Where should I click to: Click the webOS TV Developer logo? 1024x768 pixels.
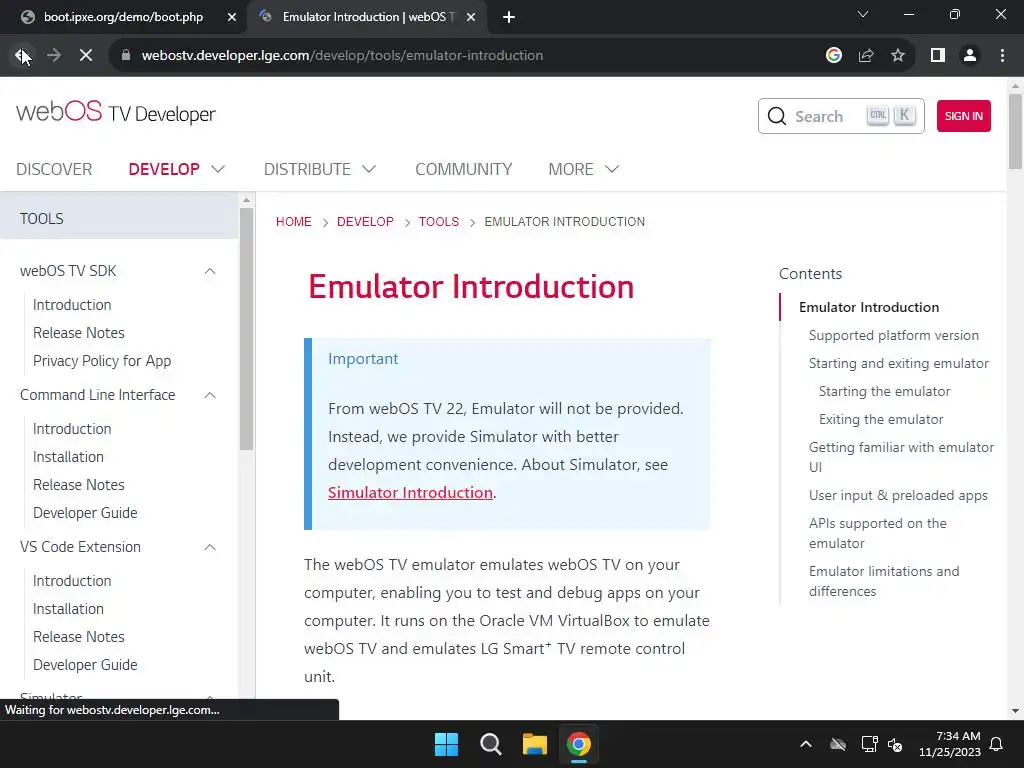(x=116, y=112)
